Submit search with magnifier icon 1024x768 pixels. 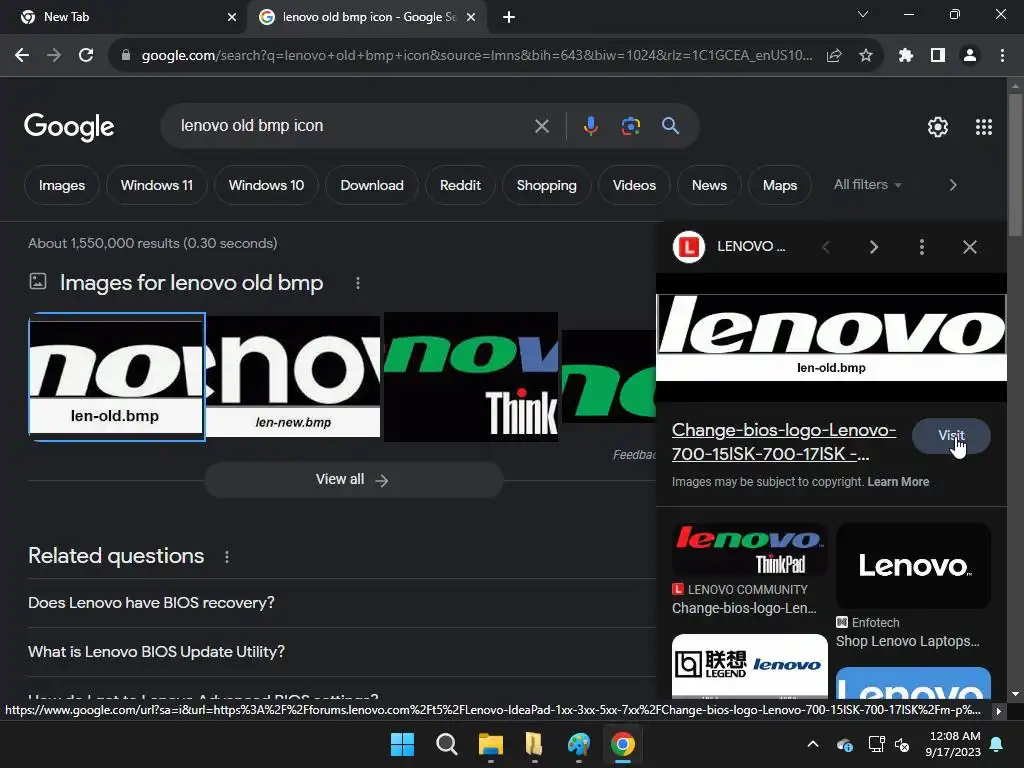(x=670, y=126)
